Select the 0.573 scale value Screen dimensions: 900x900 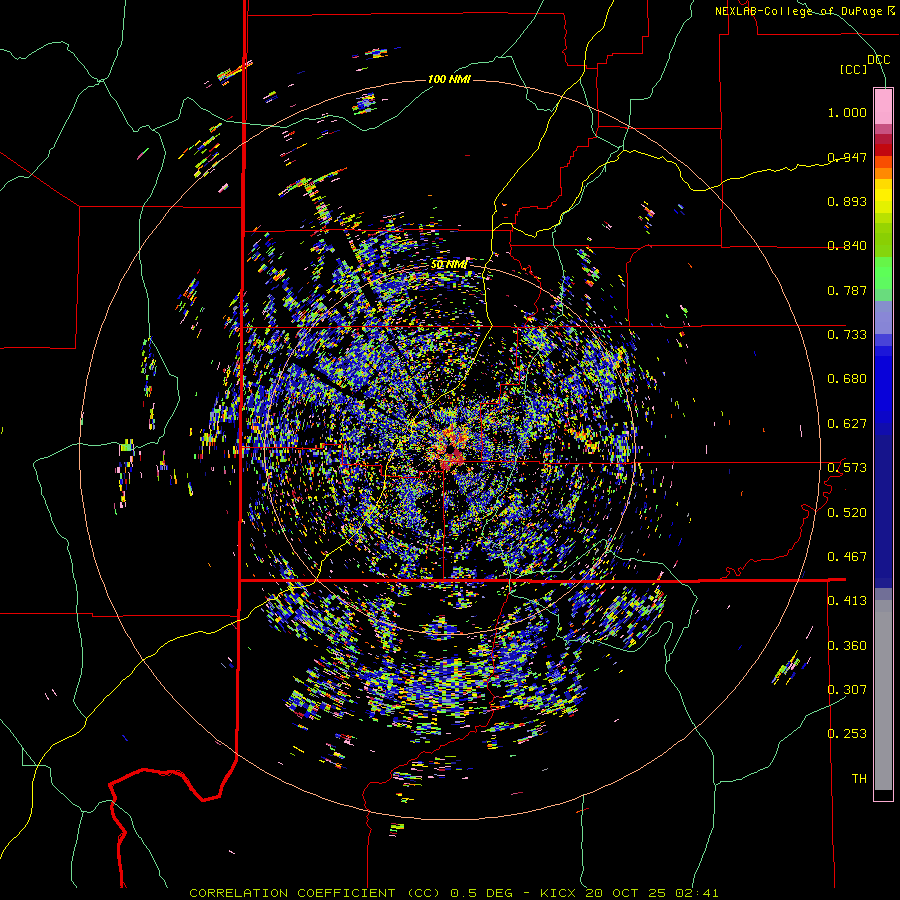(847, 468)
